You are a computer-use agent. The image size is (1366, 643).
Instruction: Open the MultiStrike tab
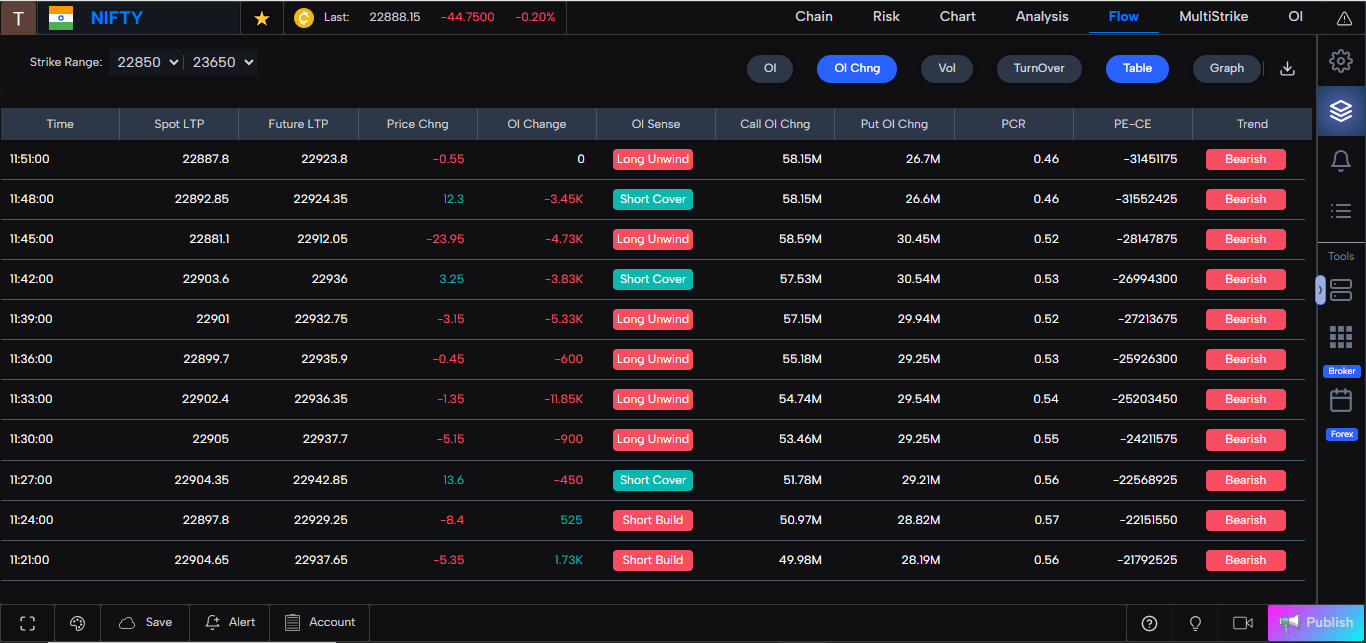click(x=1213, y=16)
